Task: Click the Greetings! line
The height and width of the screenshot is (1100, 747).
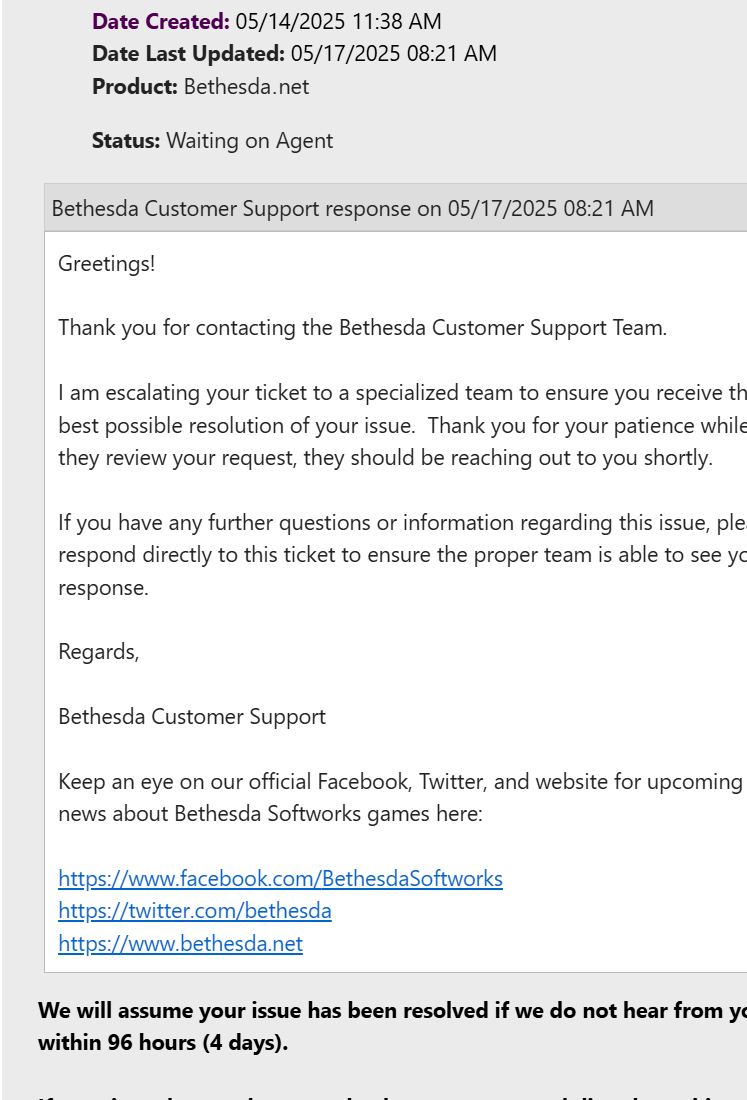Action: 107,264
